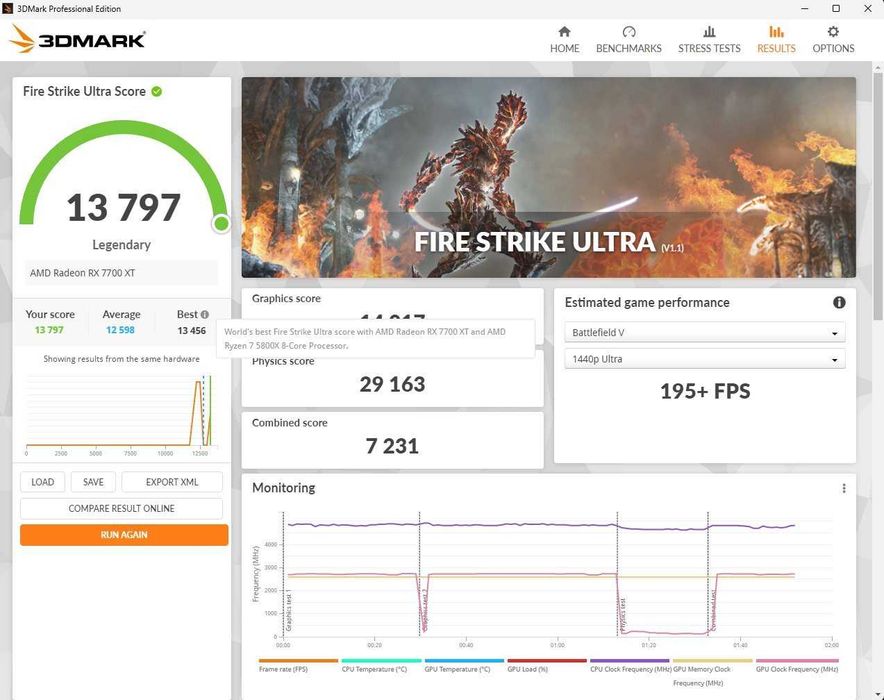This screenshot has width=884, height=700.
Task: Switch to the Stress Tests tab
Action: tap(709, 40)
